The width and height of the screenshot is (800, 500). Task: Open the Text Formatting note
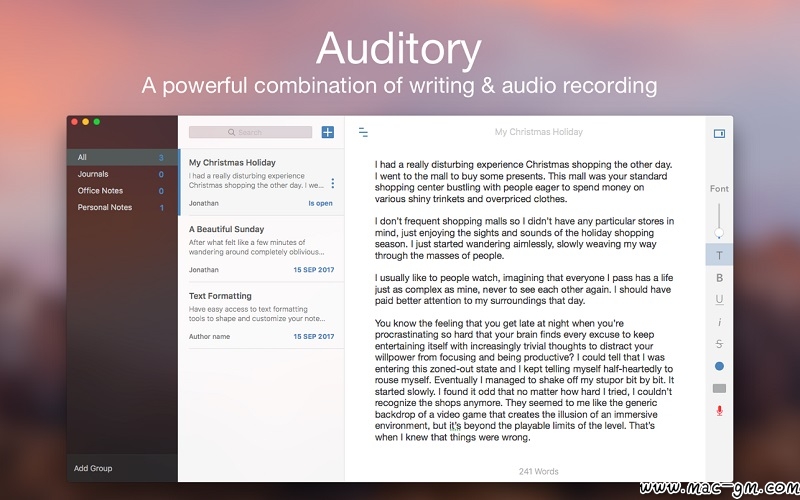[x=261, y=316]
